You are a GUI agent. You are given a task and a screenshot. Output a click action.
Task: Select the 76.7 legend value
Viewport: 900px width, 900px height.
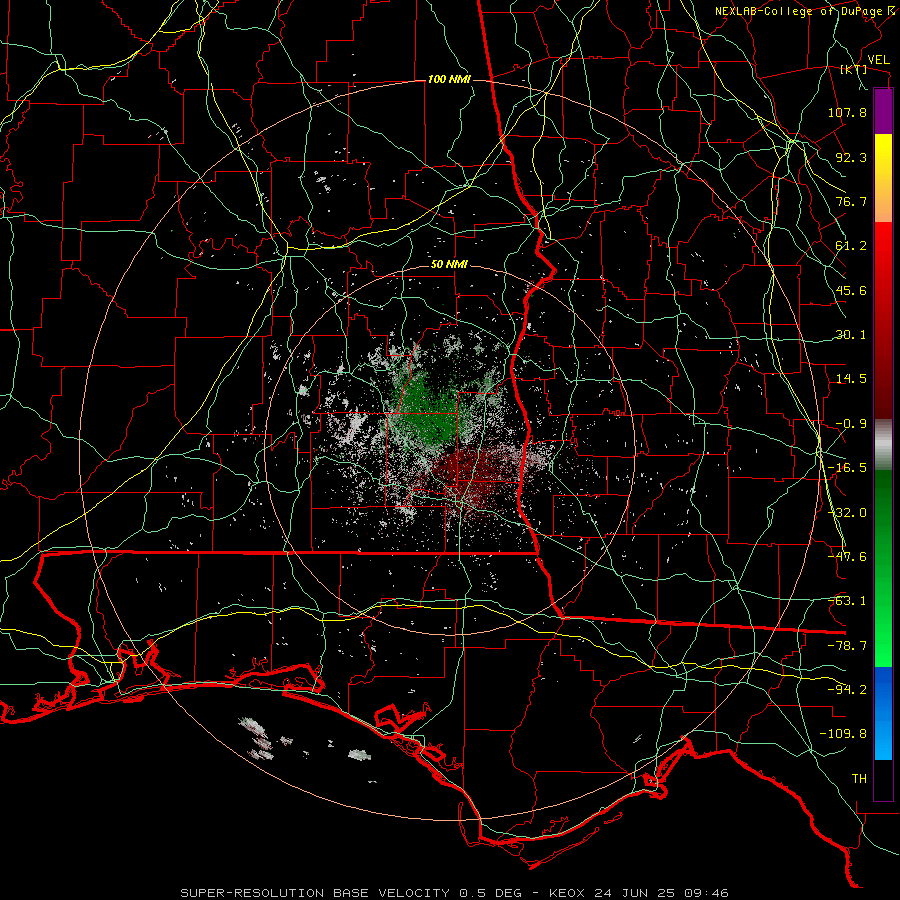tap(851, 201)
